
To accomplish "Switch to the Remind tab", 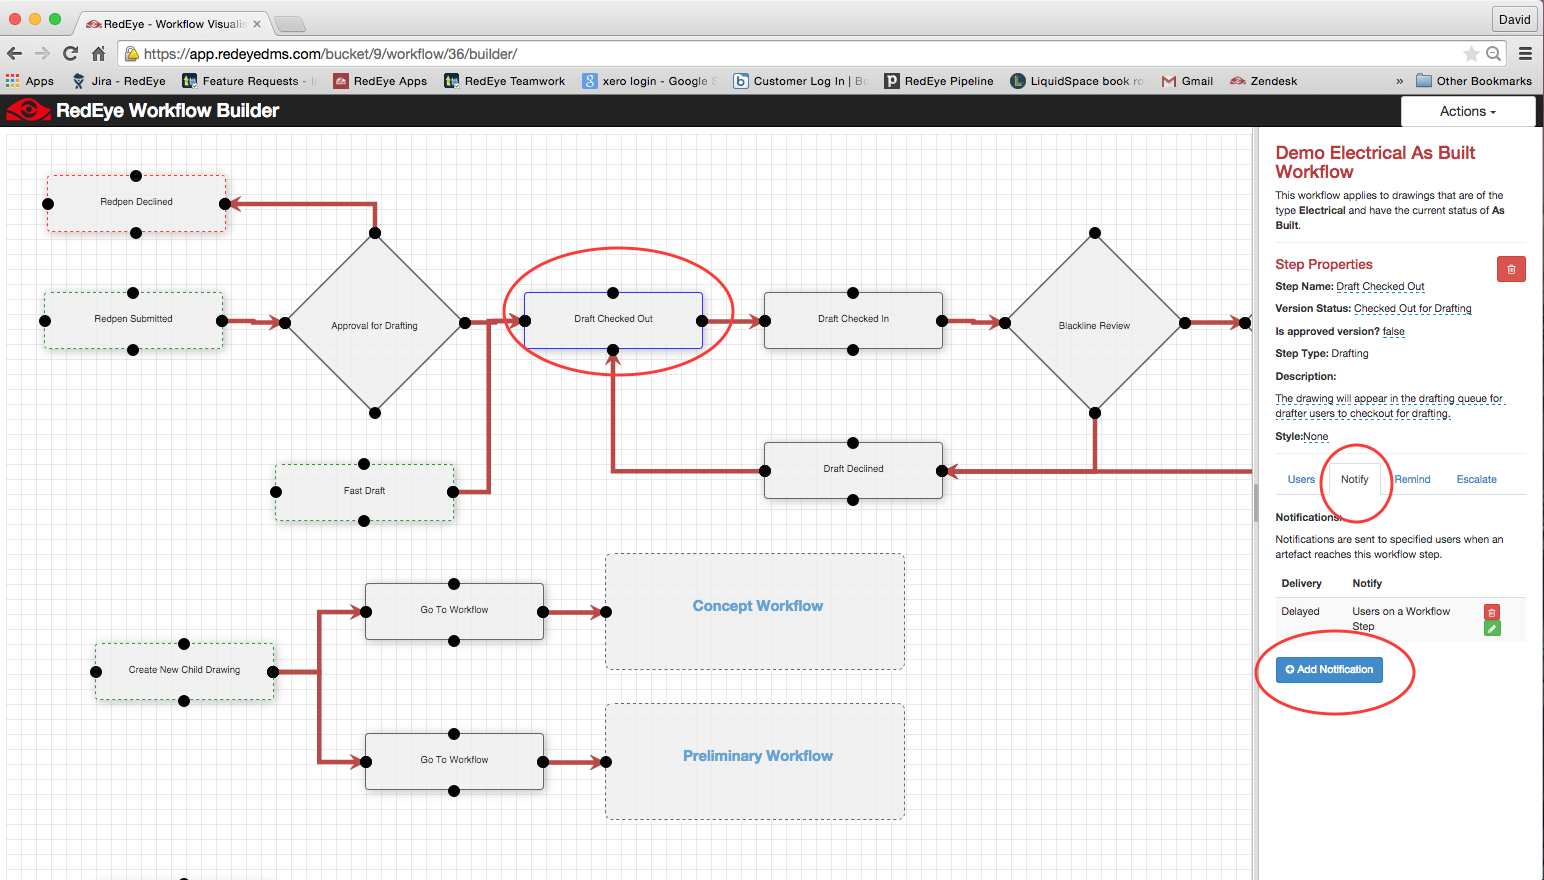I will click(x=1412, y=480).
